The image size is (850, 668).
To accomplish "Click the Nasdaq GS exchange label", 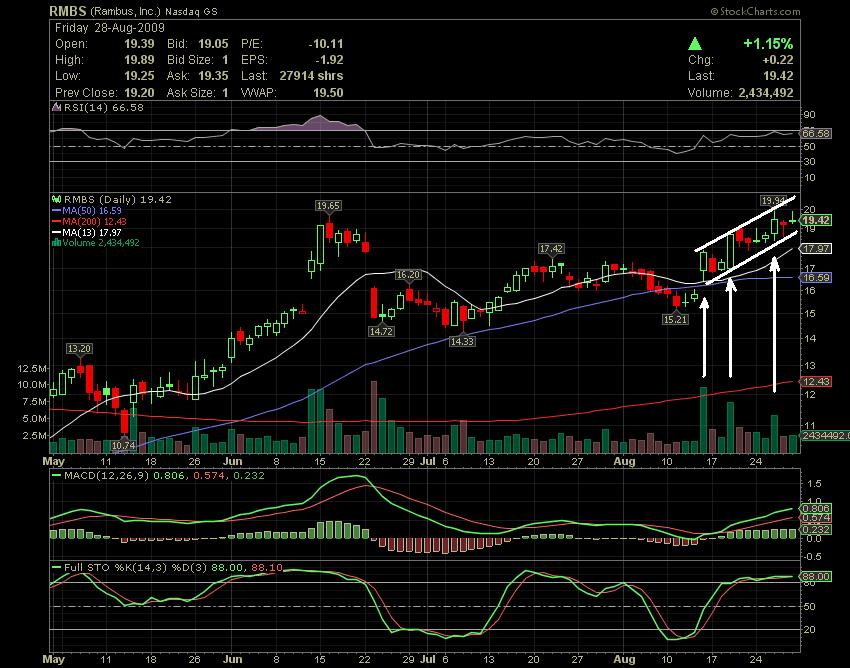I will pyautogui.click(x=191, y=11).
